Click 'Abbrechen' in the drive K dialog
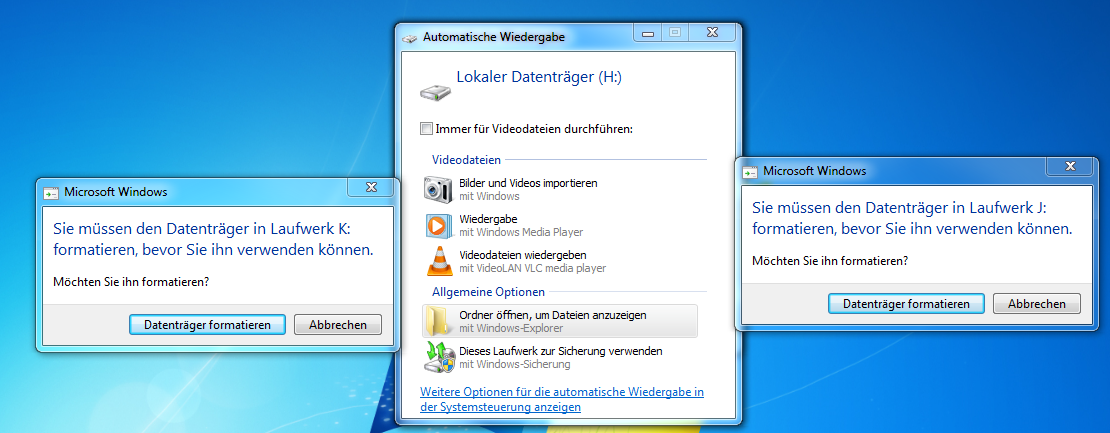 (x=338, y=325)
